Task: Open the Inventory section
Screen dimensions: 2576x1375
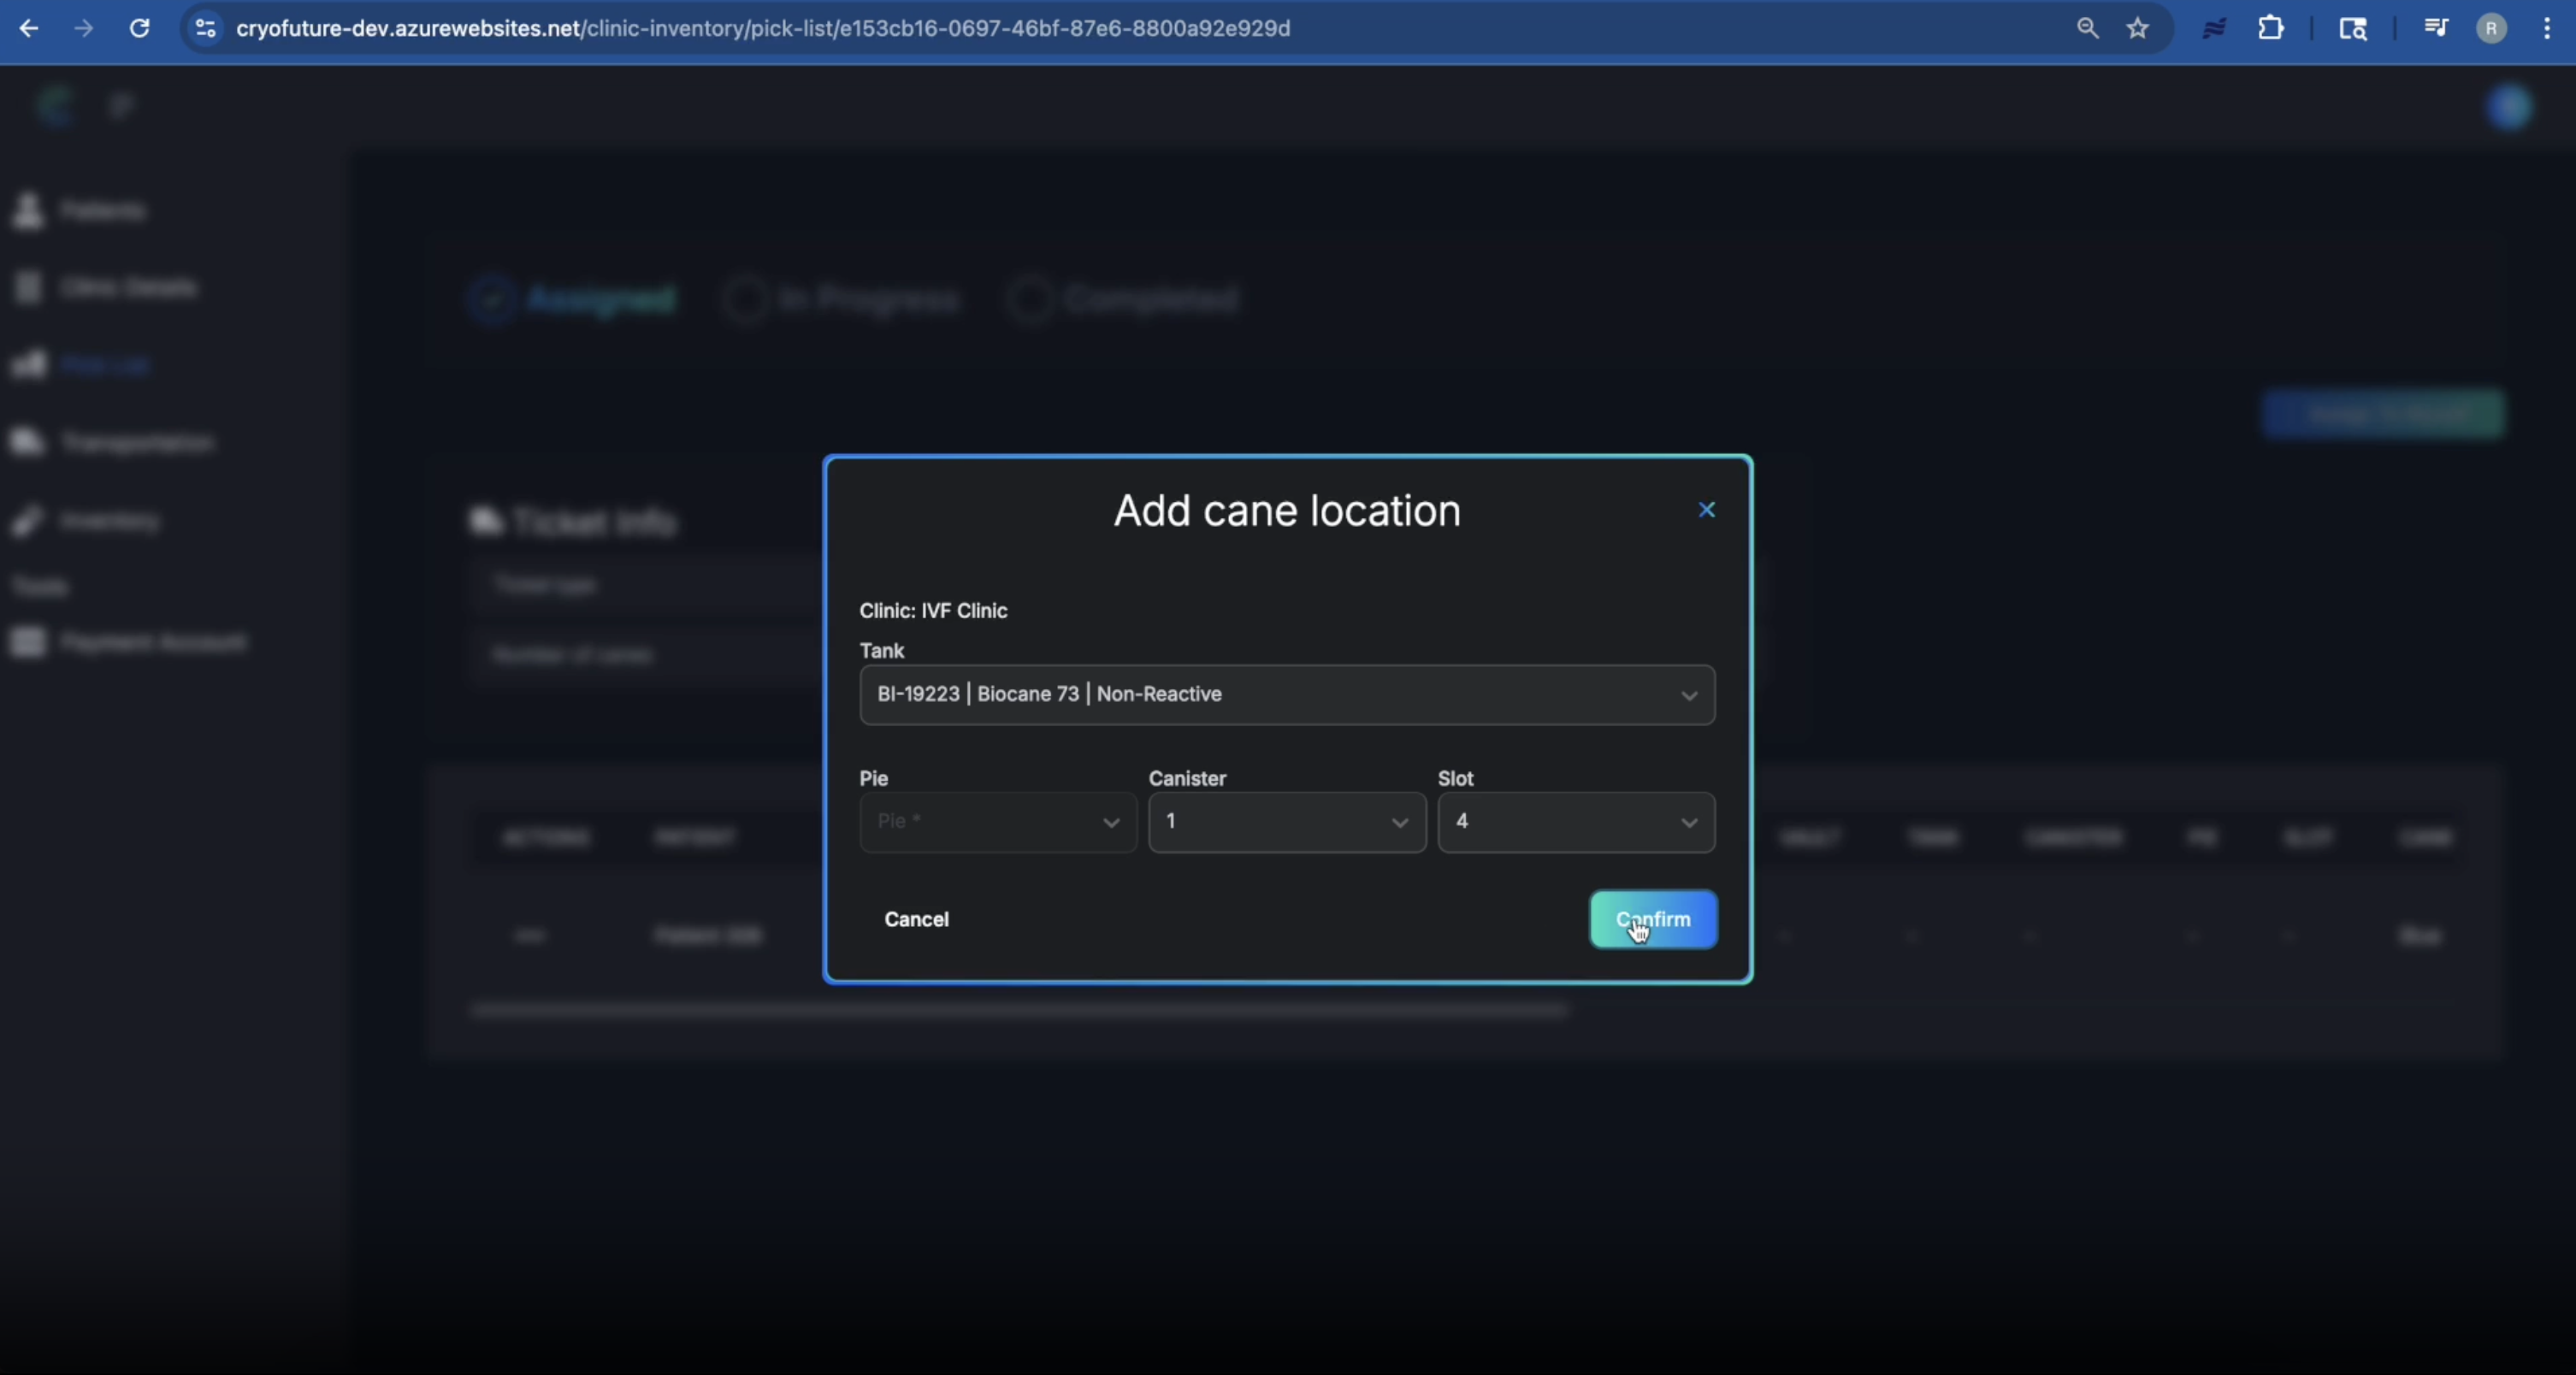Action: [x=110, y=519]
